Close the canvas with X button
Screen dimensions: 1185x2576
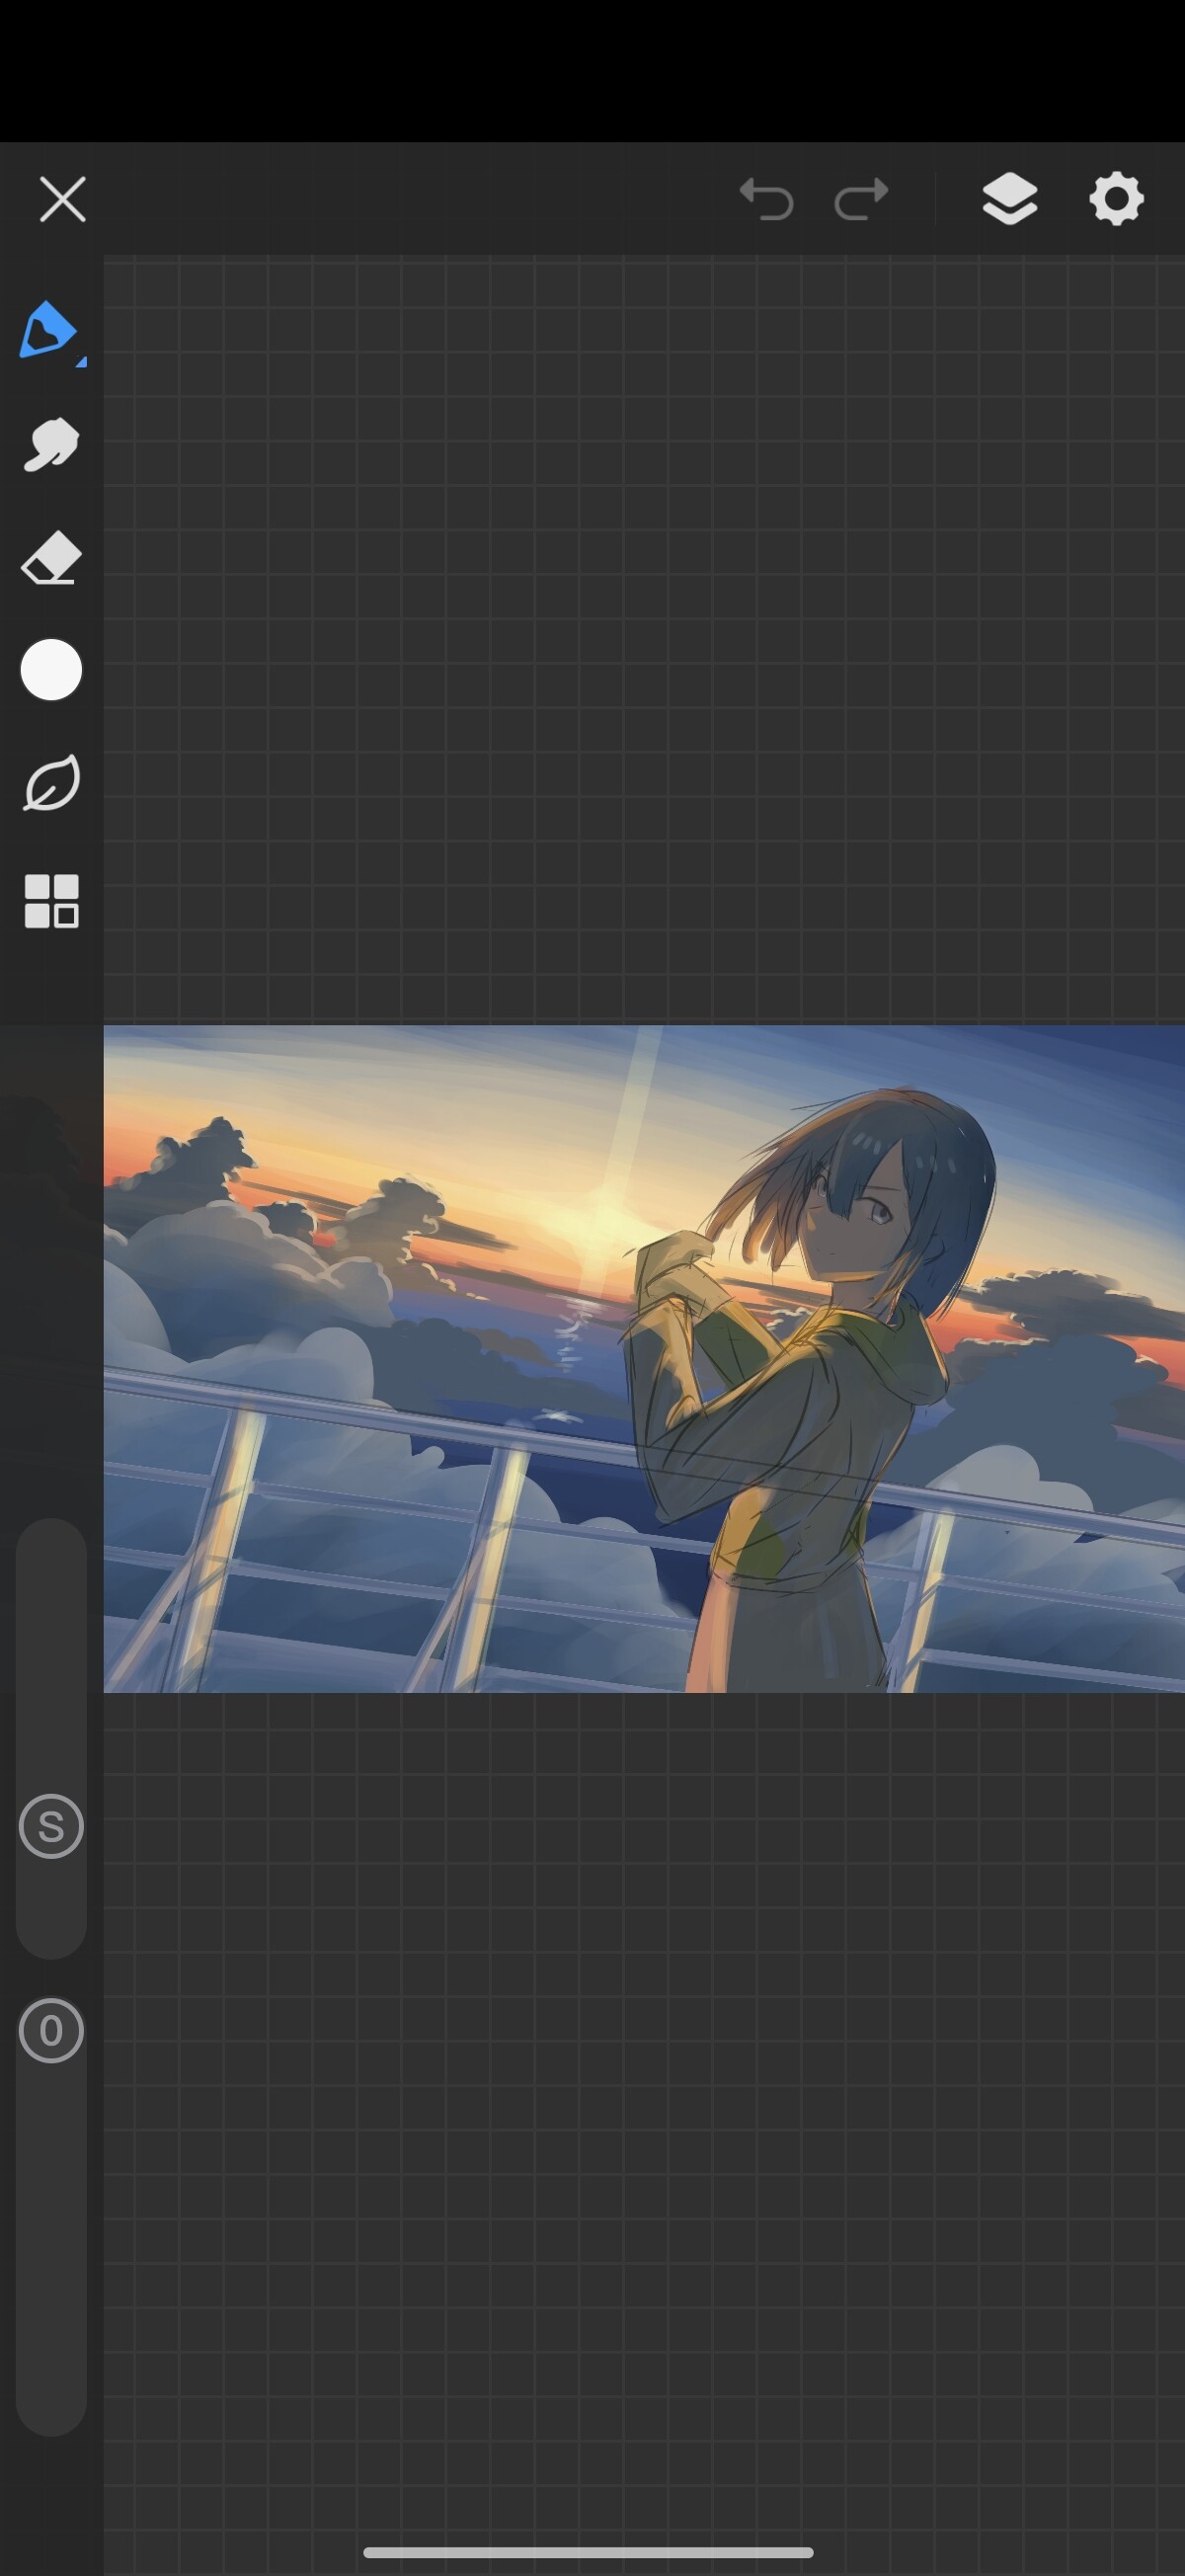pyautogui.click(x=62, y=199)
